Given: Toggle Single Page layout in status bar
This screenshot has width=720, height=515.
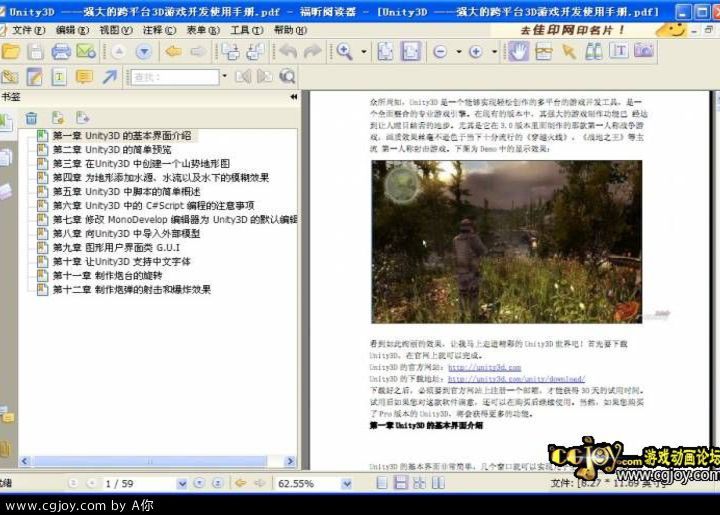Looking at the screenshot, I should (382, 483).
